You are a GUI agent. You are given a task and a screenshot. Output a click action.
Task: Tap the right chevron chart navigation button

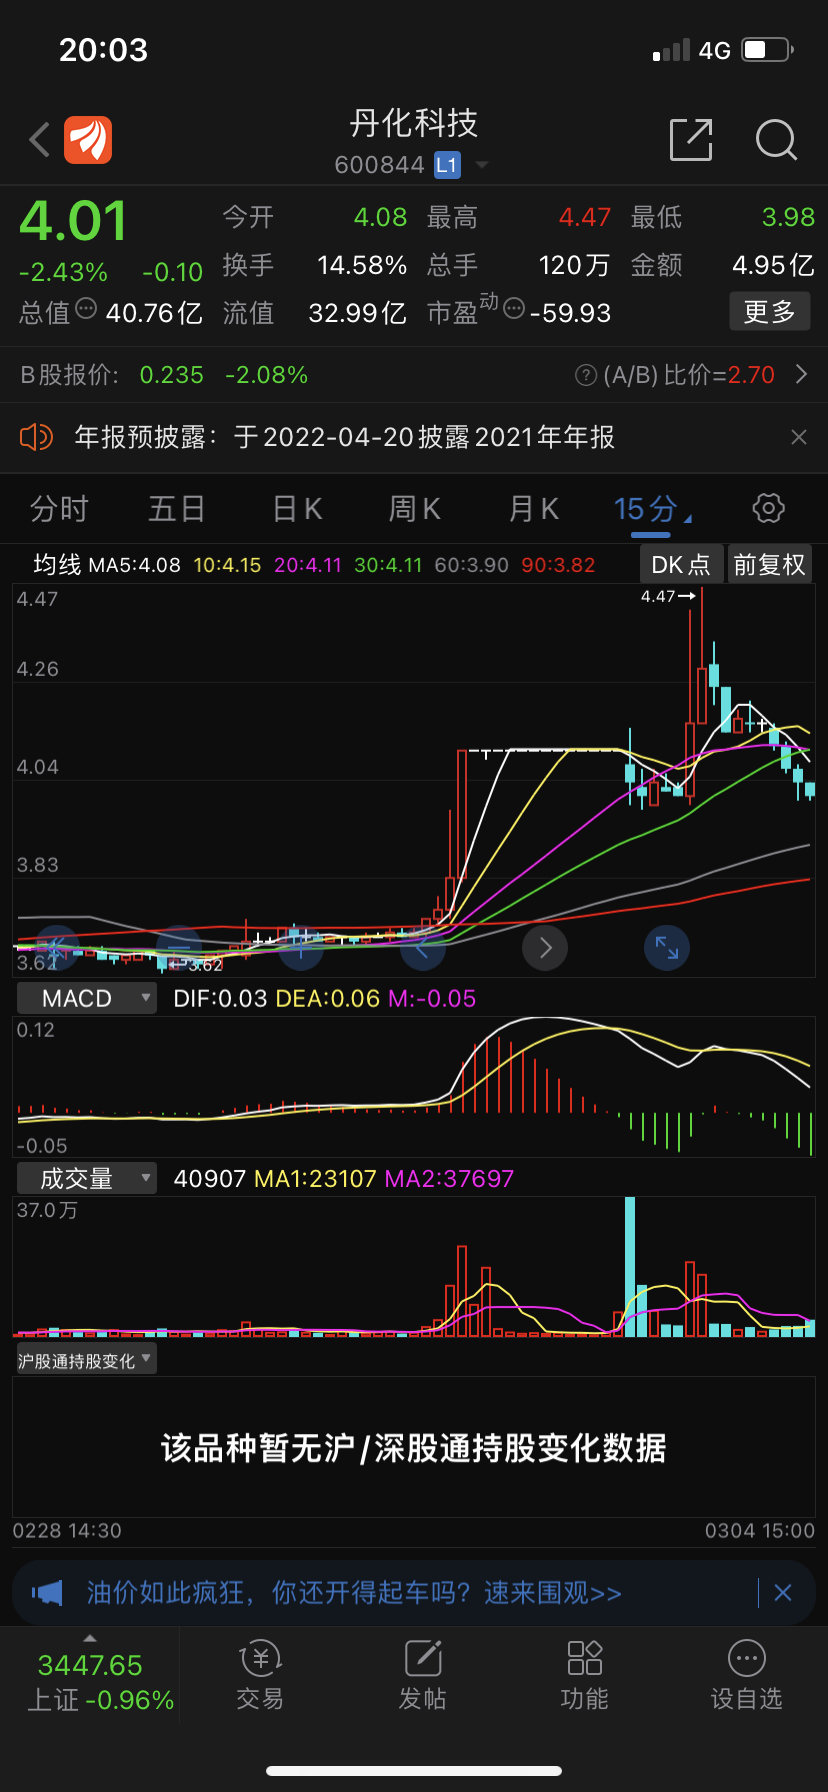545,947
